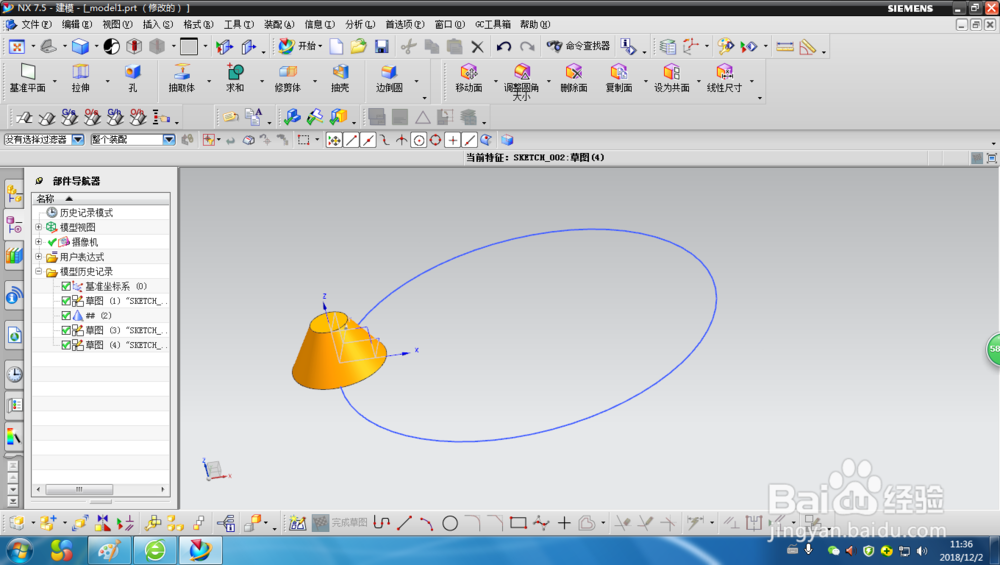
Task: Click the Start (开始) button
Action: pyautogui.click(x=300, y=46)
